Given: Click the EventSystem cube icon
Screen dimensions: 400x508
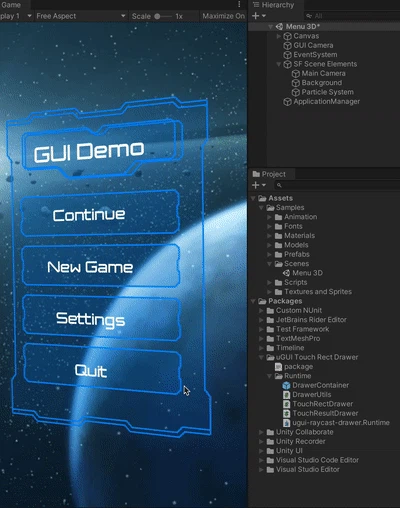Looking at the screenshot, I should (x=287, y=55).
